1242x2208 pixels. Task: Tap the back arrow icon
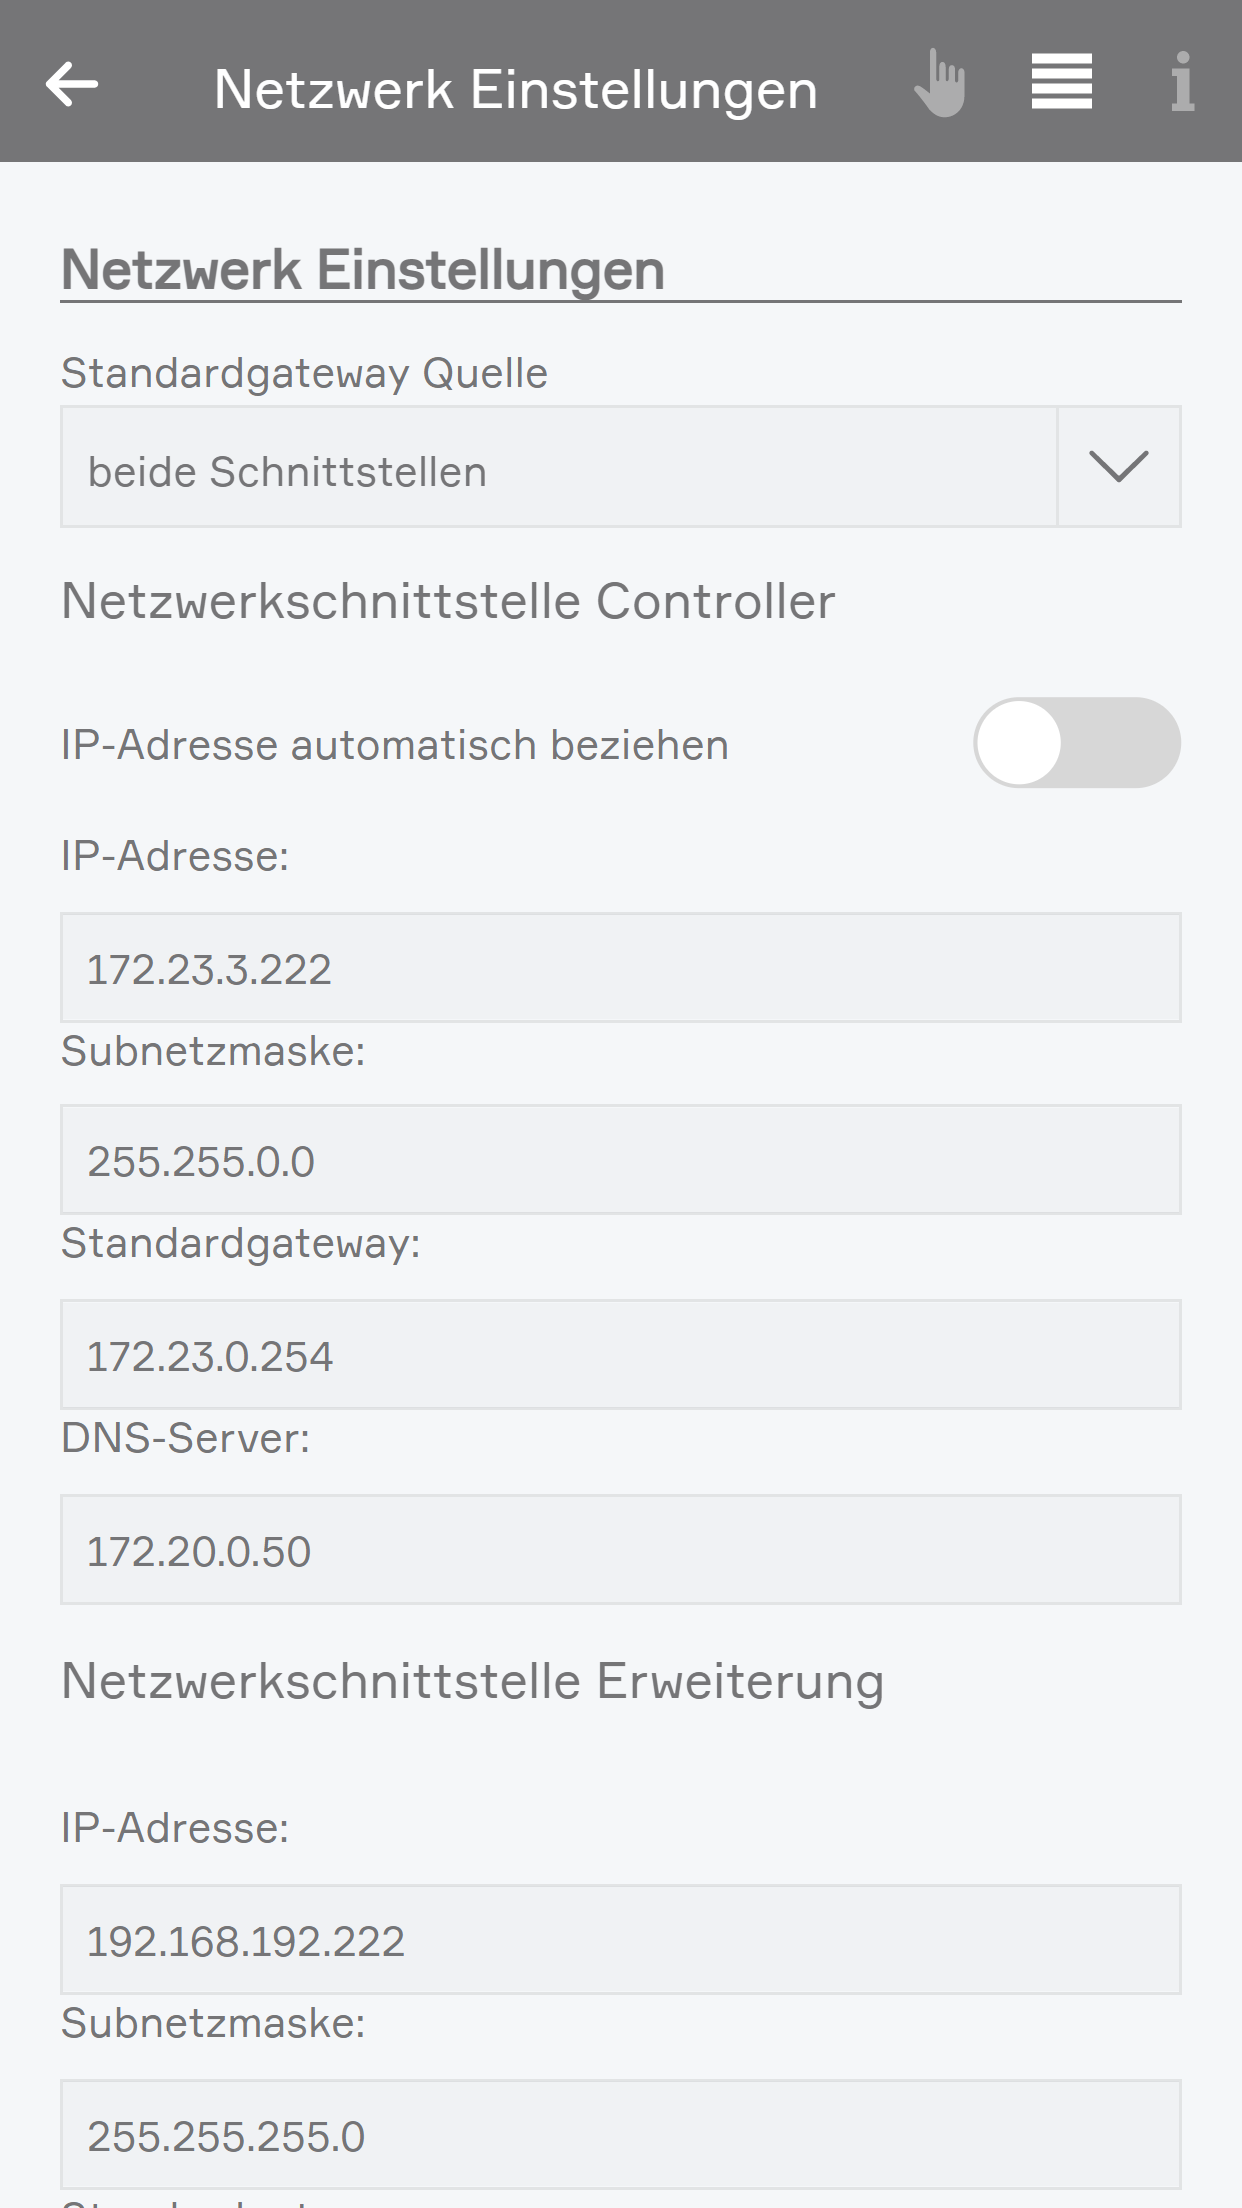pyautogui.click(x=72, y=84)
